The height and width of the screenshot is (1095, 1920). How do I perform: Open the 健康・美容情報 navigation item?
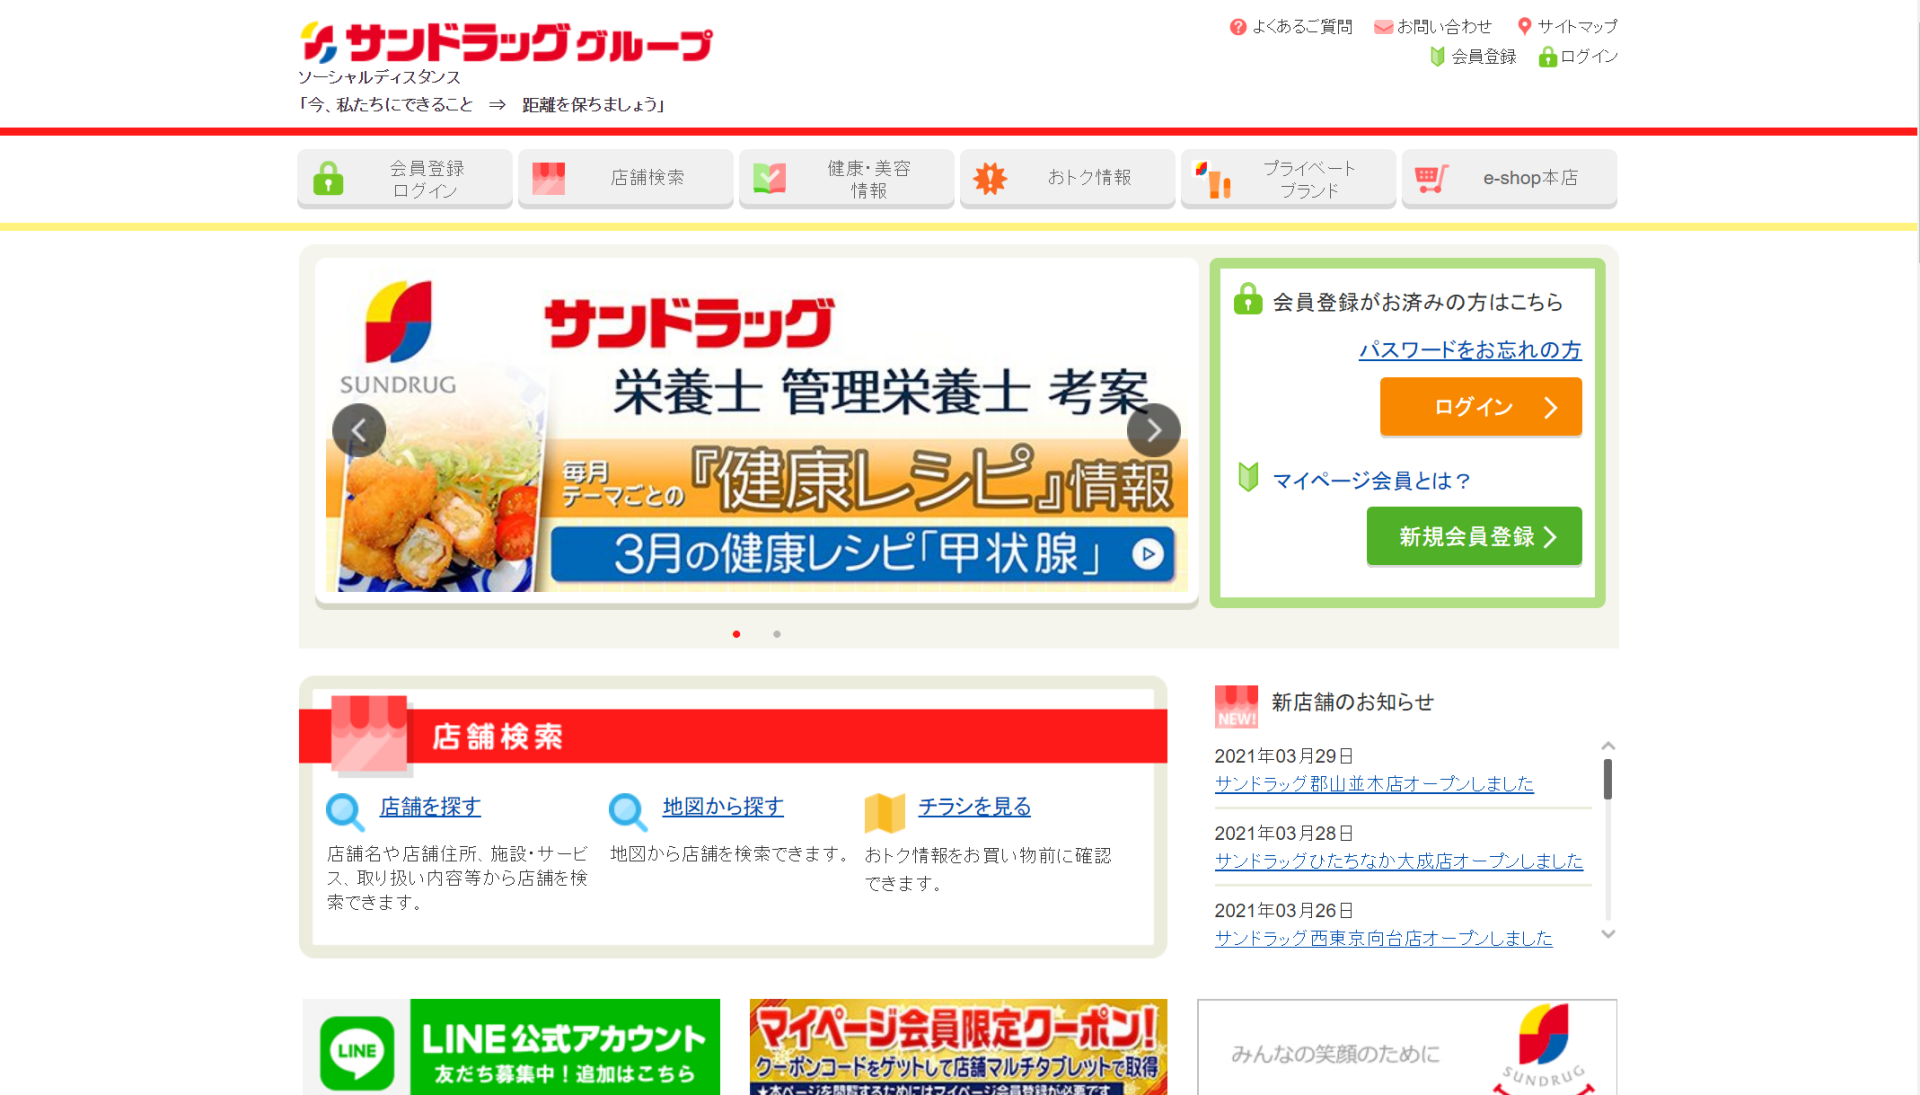pos(846,178)
